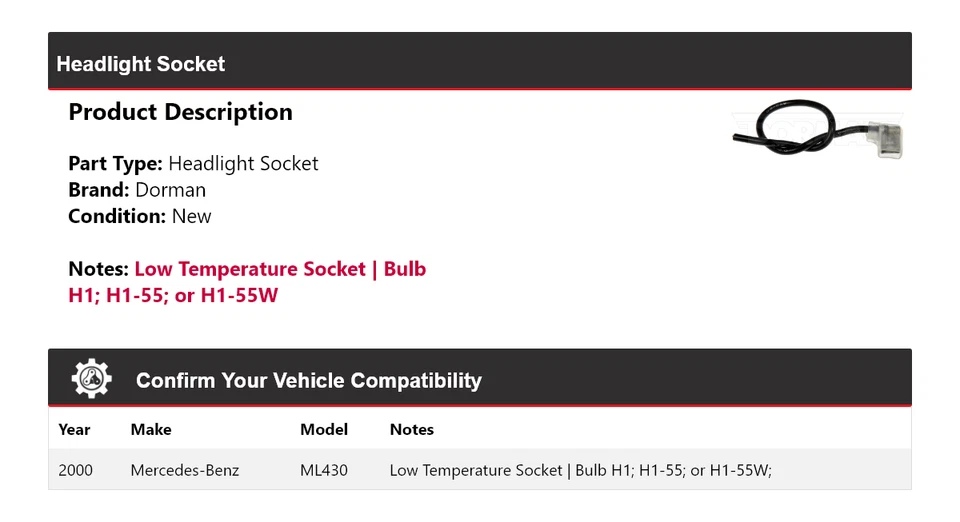Click the red Low Temperature Socket note
This screenshot has height=522, width=960.
tap(250, 269)
